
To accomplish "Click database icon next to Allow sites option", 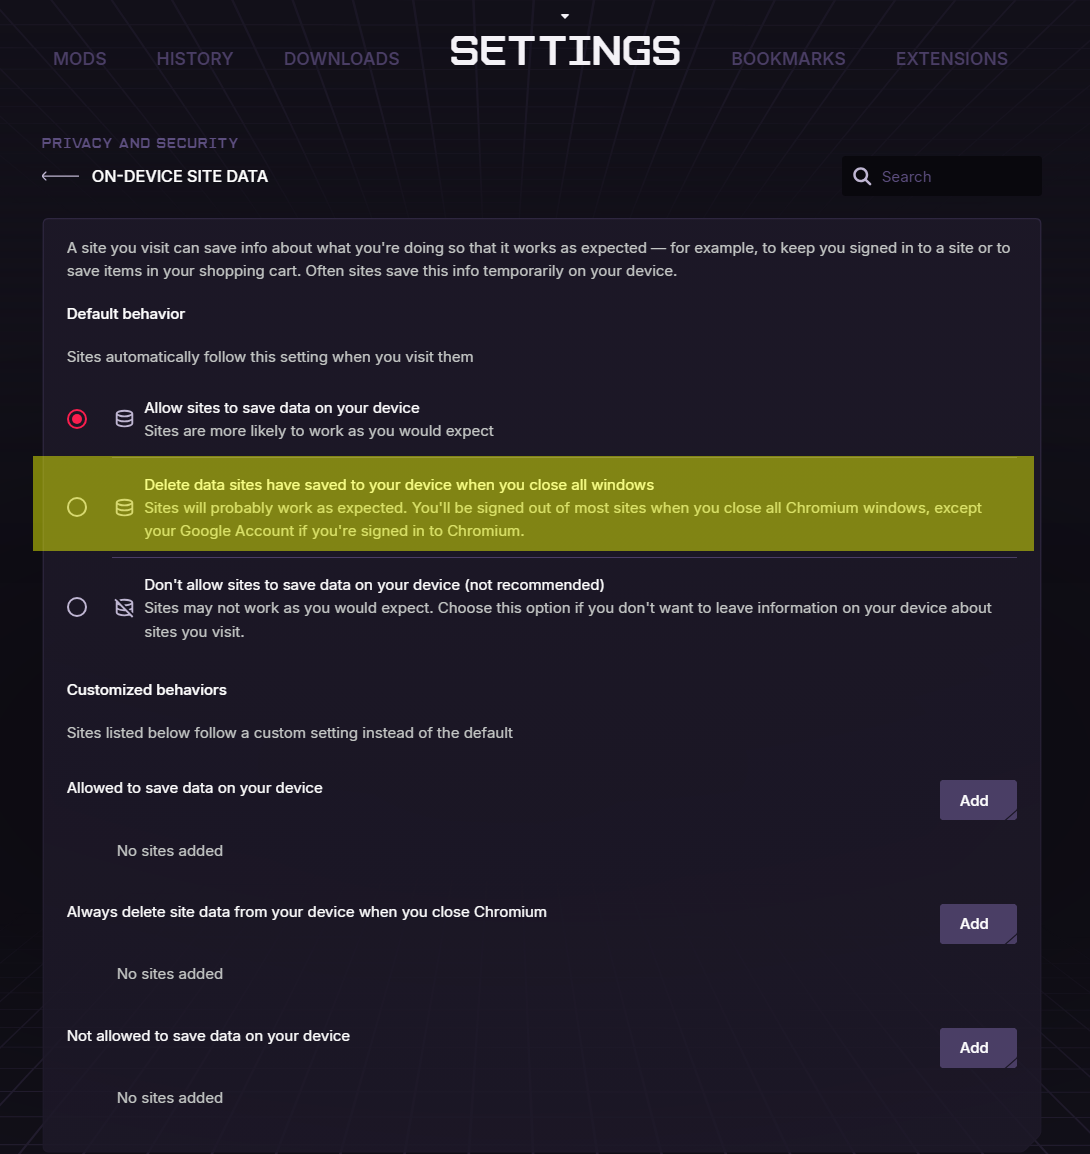I will [124, 419].
